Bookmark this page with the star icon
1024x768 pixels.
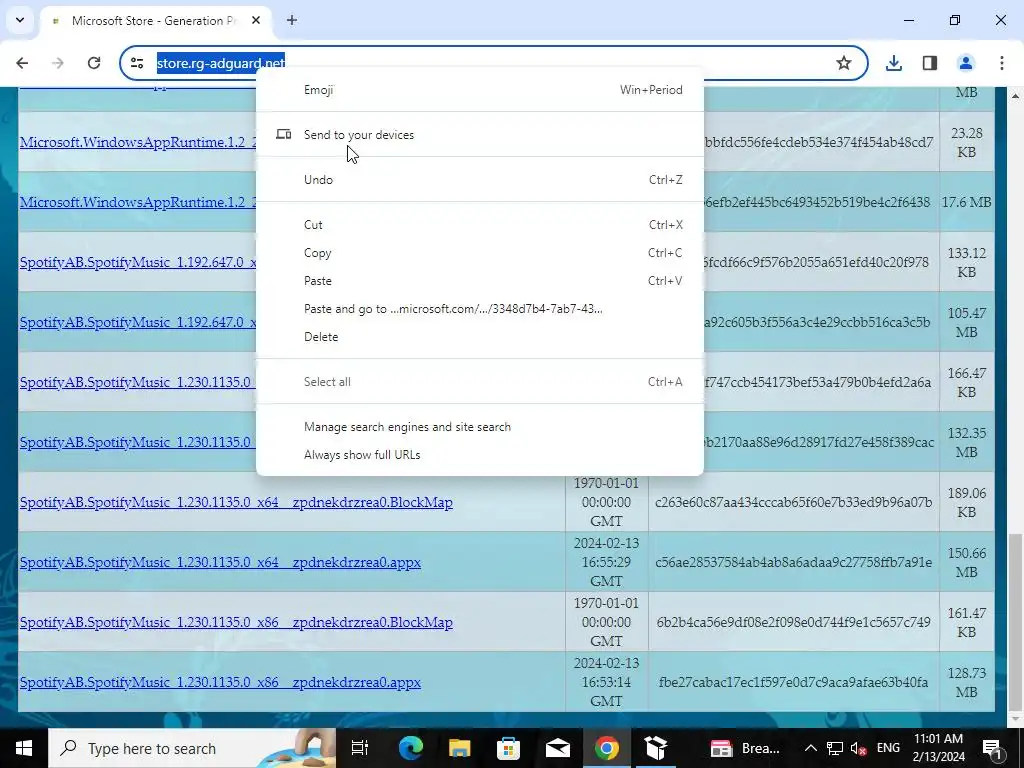(x=844, y=63)
